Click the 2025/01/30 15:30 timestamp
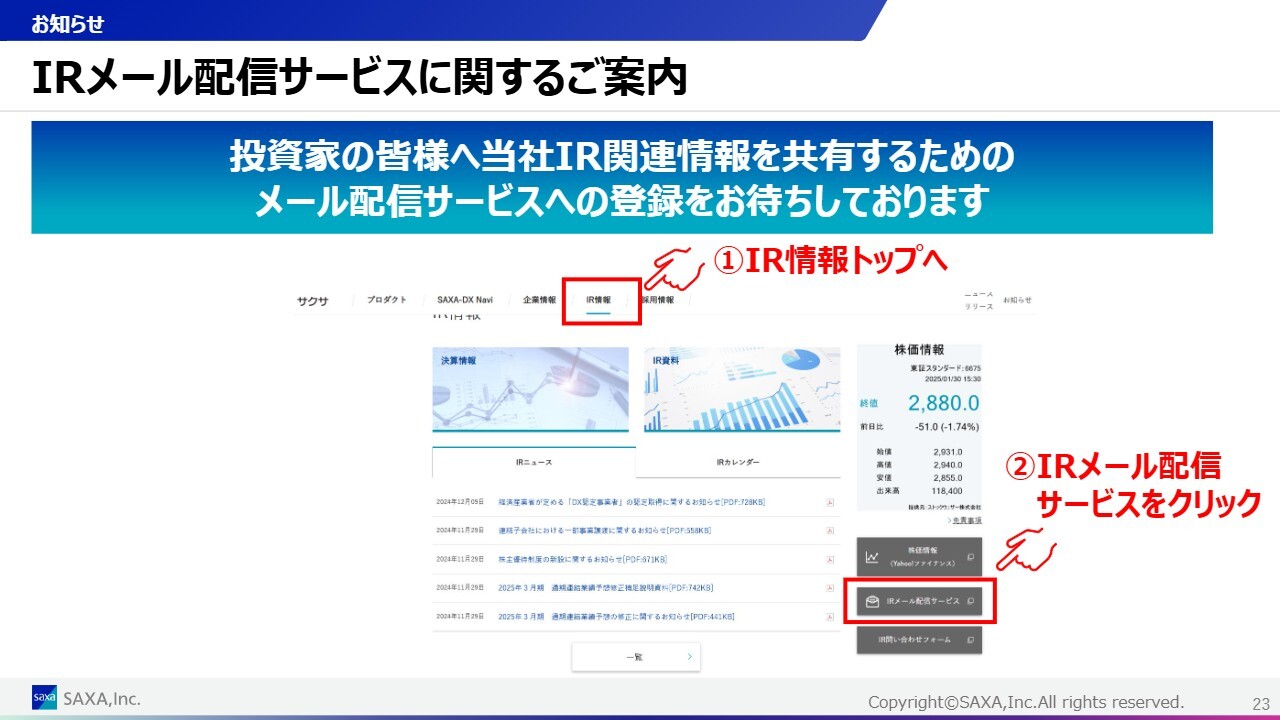 952,379
